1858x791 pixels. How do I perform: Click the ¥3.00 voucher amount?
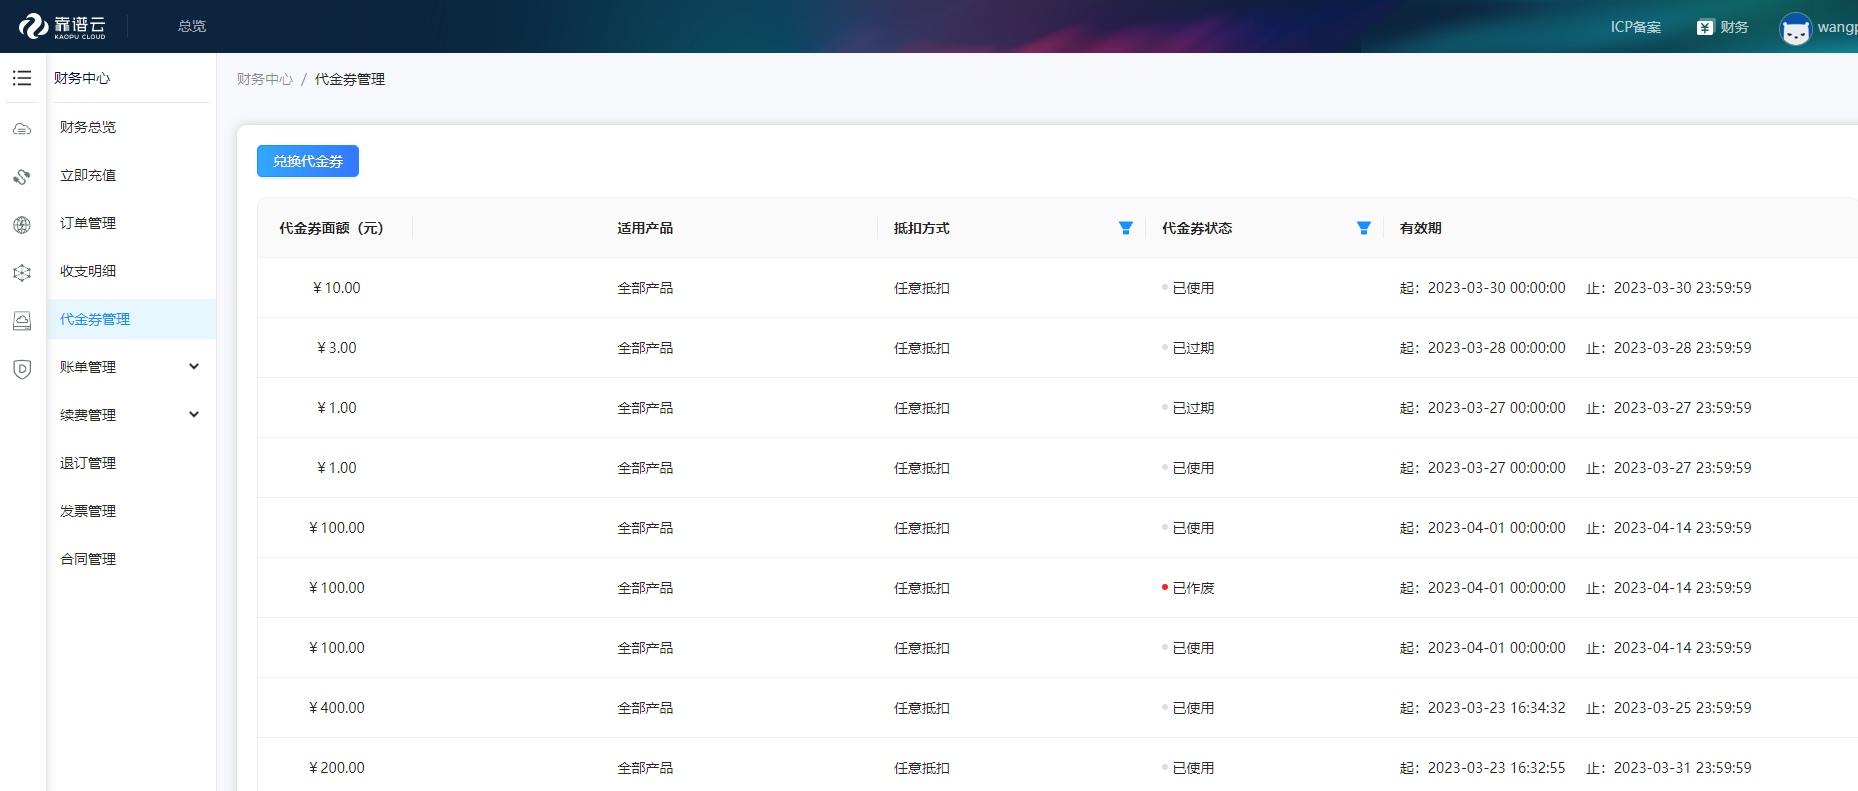pos(337,348)
